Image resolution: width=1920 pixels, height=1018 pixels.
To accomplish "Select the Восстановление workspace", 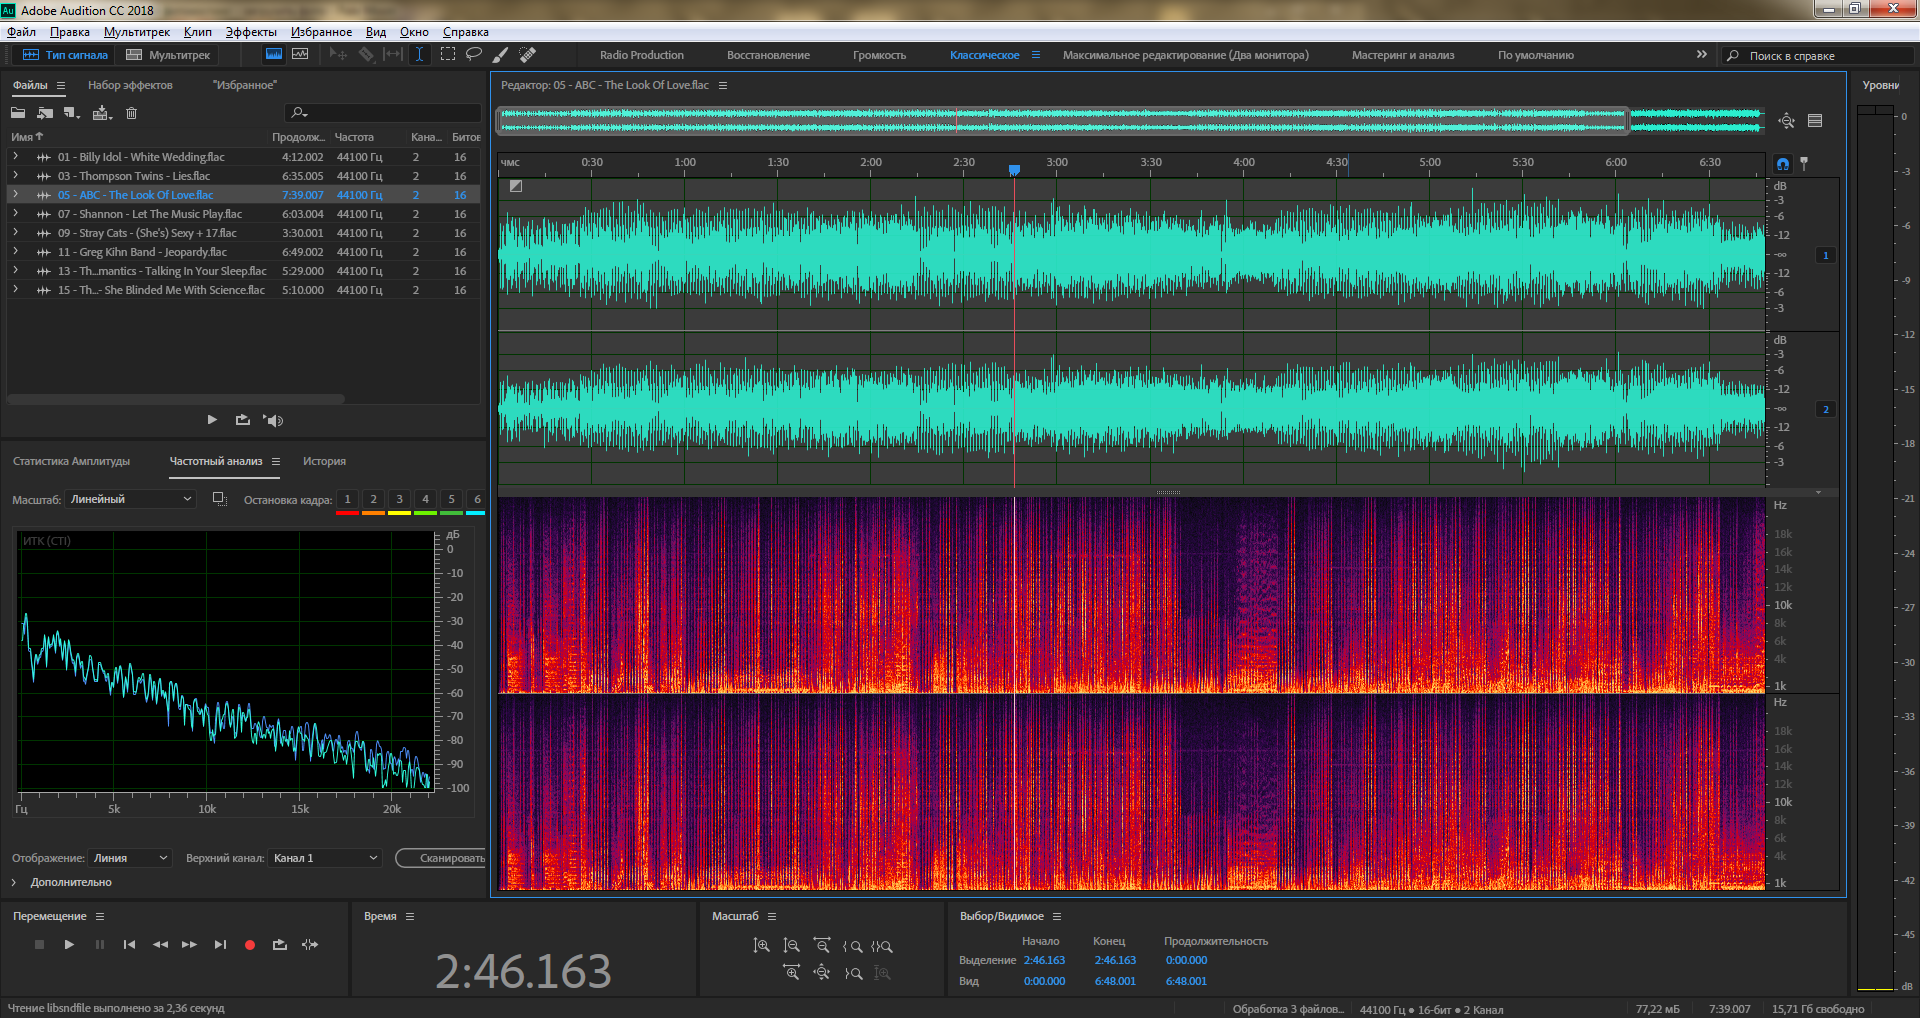I will point(768,55).
